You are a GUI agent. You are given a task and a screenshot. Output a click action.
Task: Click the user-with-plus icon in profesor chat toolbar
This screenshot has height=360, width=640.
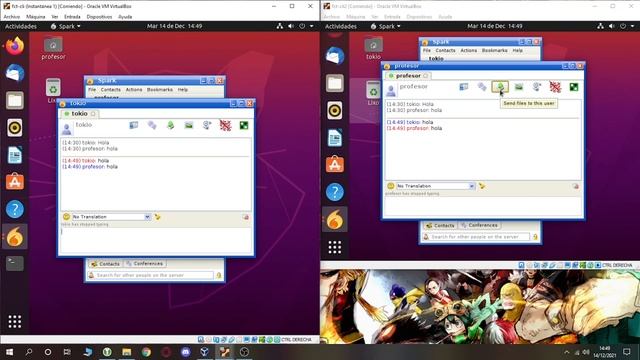click(537, 87)
